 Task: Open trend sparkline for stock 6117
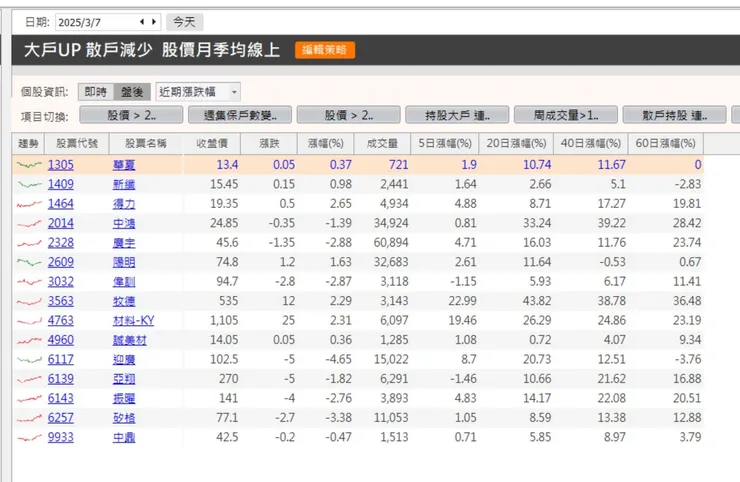[x=29, y=360]
